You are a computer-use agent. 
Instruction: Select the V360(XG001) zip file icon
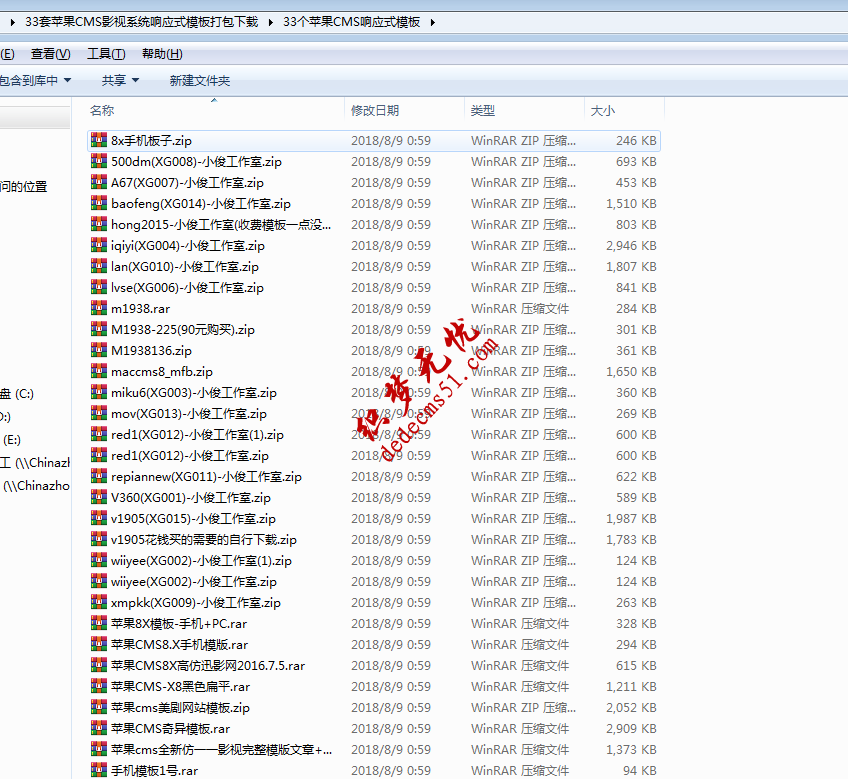coord(98,498)
